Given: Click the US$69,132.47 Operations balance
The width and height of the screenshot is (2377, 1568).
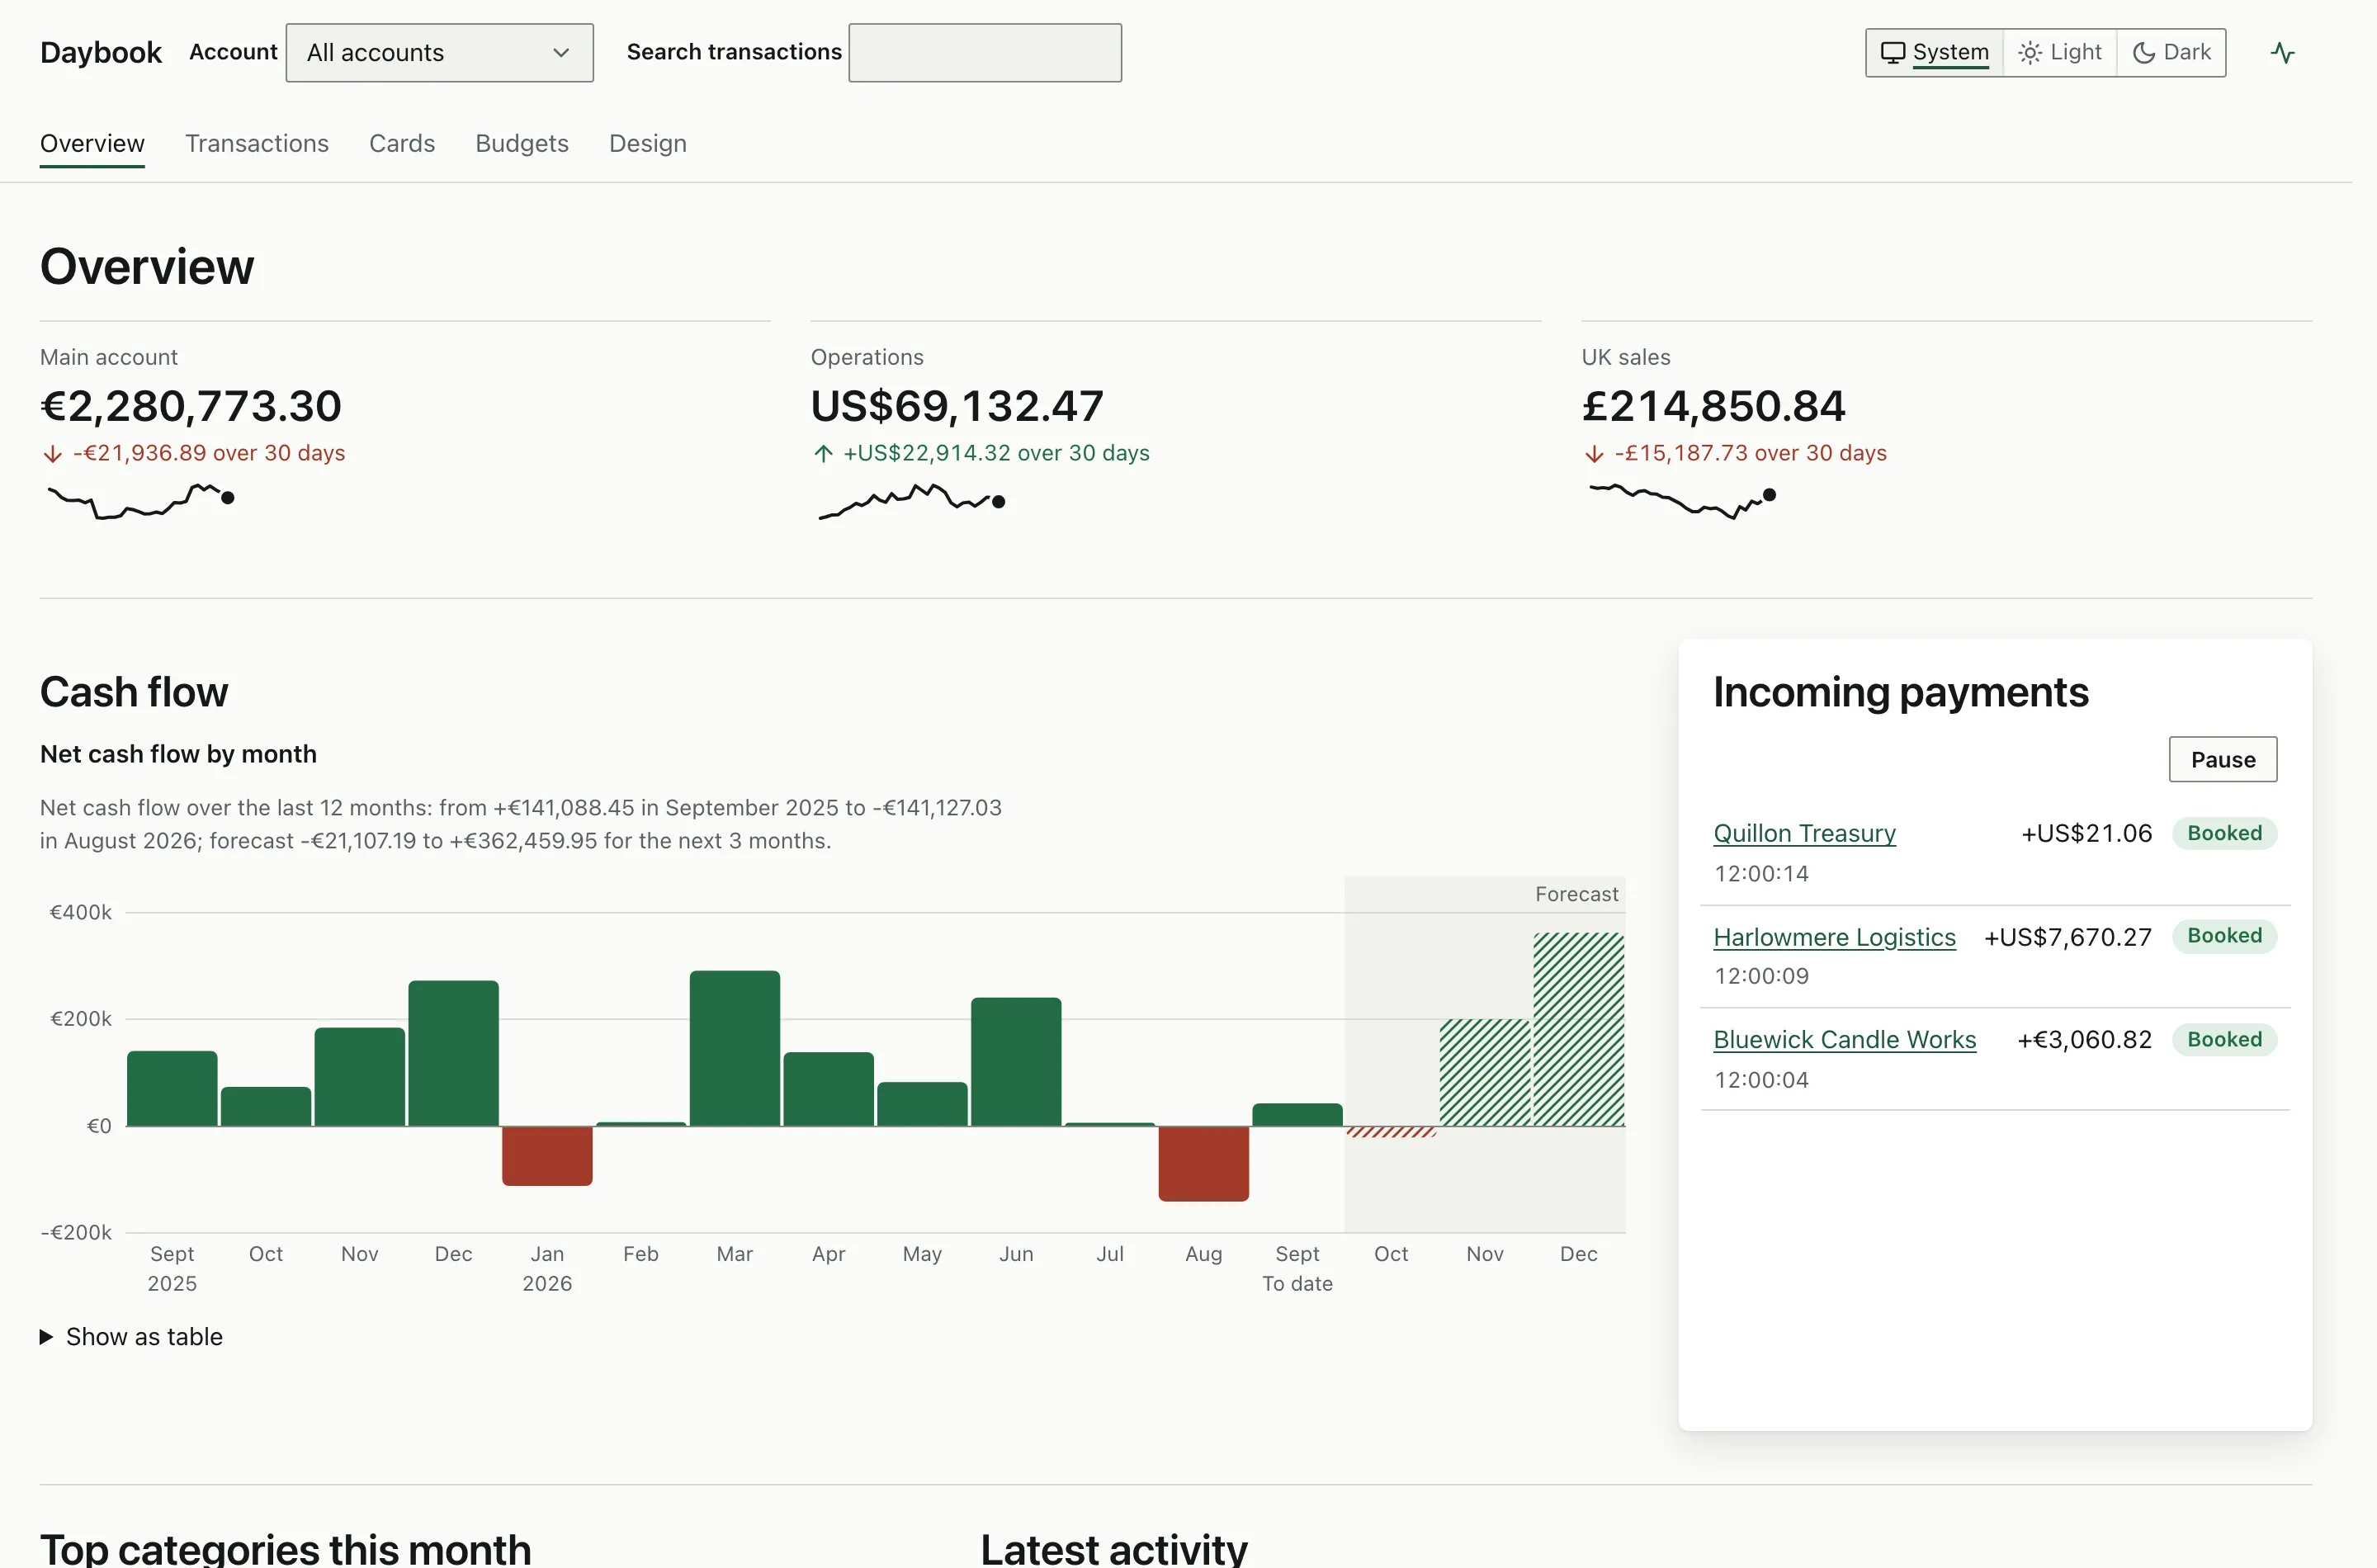Looking at the screenshot, I should tap(957, 405).
